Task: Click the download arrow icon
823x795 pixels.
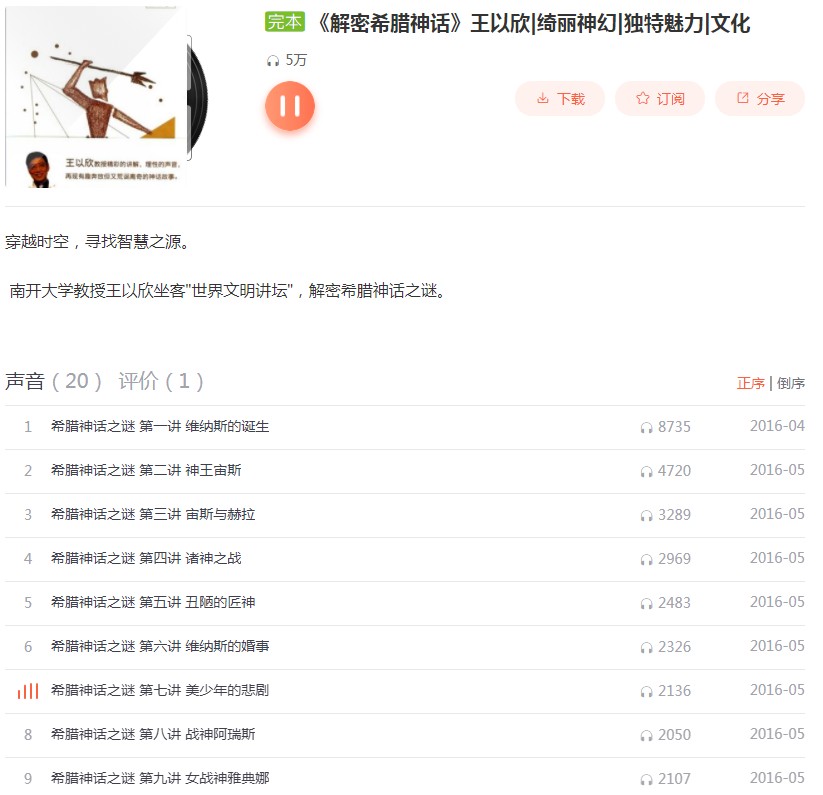Action: pyautogui.click(x=543, y=98)
